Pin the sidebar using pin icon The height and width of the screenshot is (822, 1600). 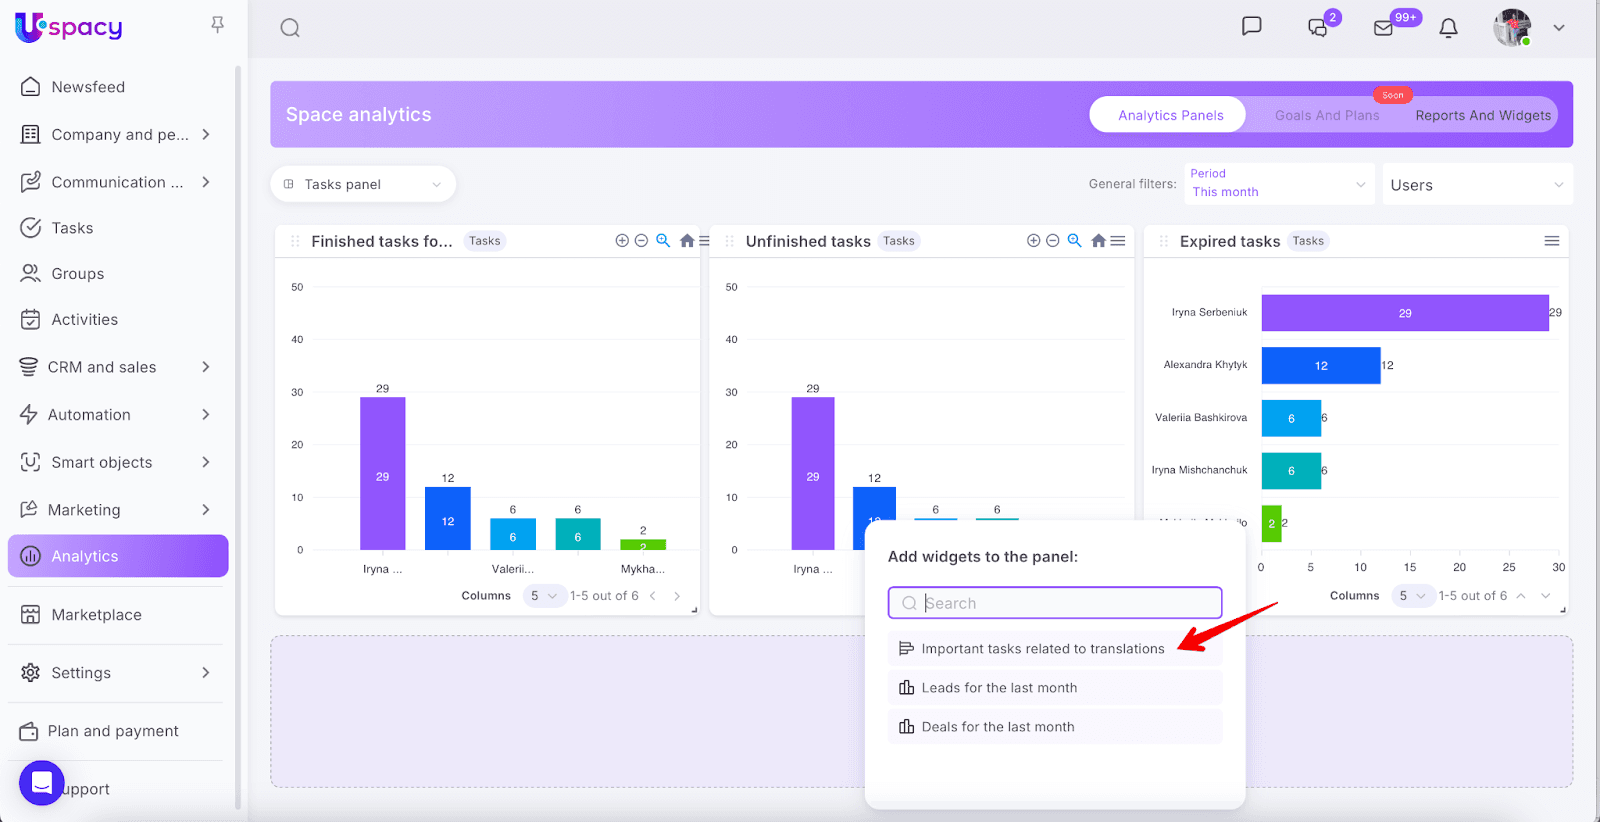217,25
